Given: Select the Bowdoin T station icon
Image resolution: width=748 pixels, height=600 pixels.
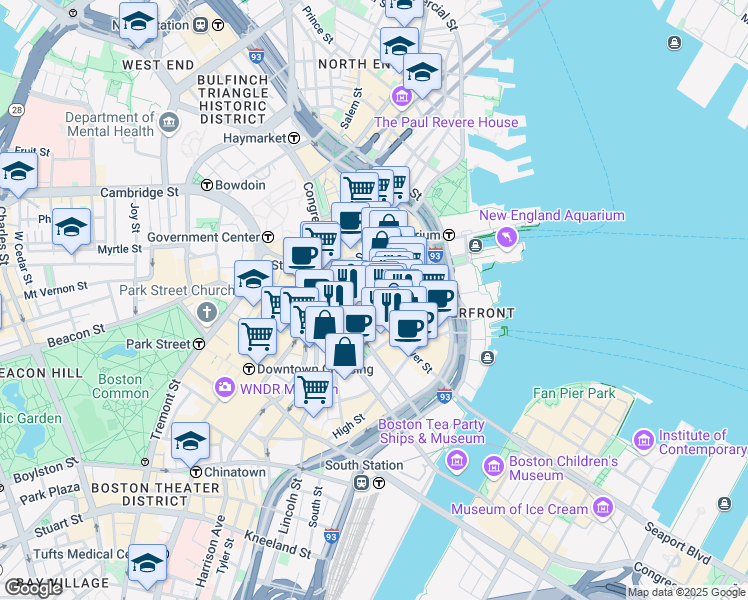Looking at the screenshot, I should [207, 185].
